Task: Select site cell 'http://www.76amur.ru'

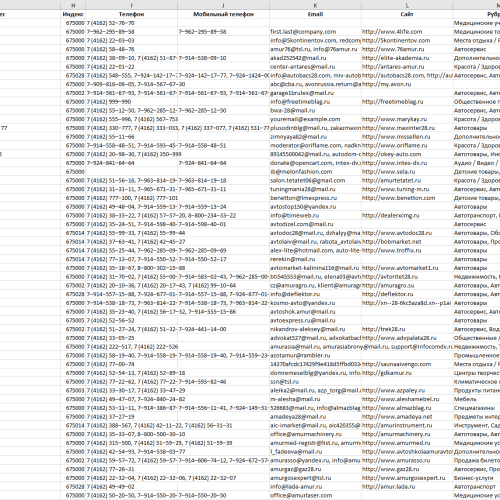Action: click(407, 49)
